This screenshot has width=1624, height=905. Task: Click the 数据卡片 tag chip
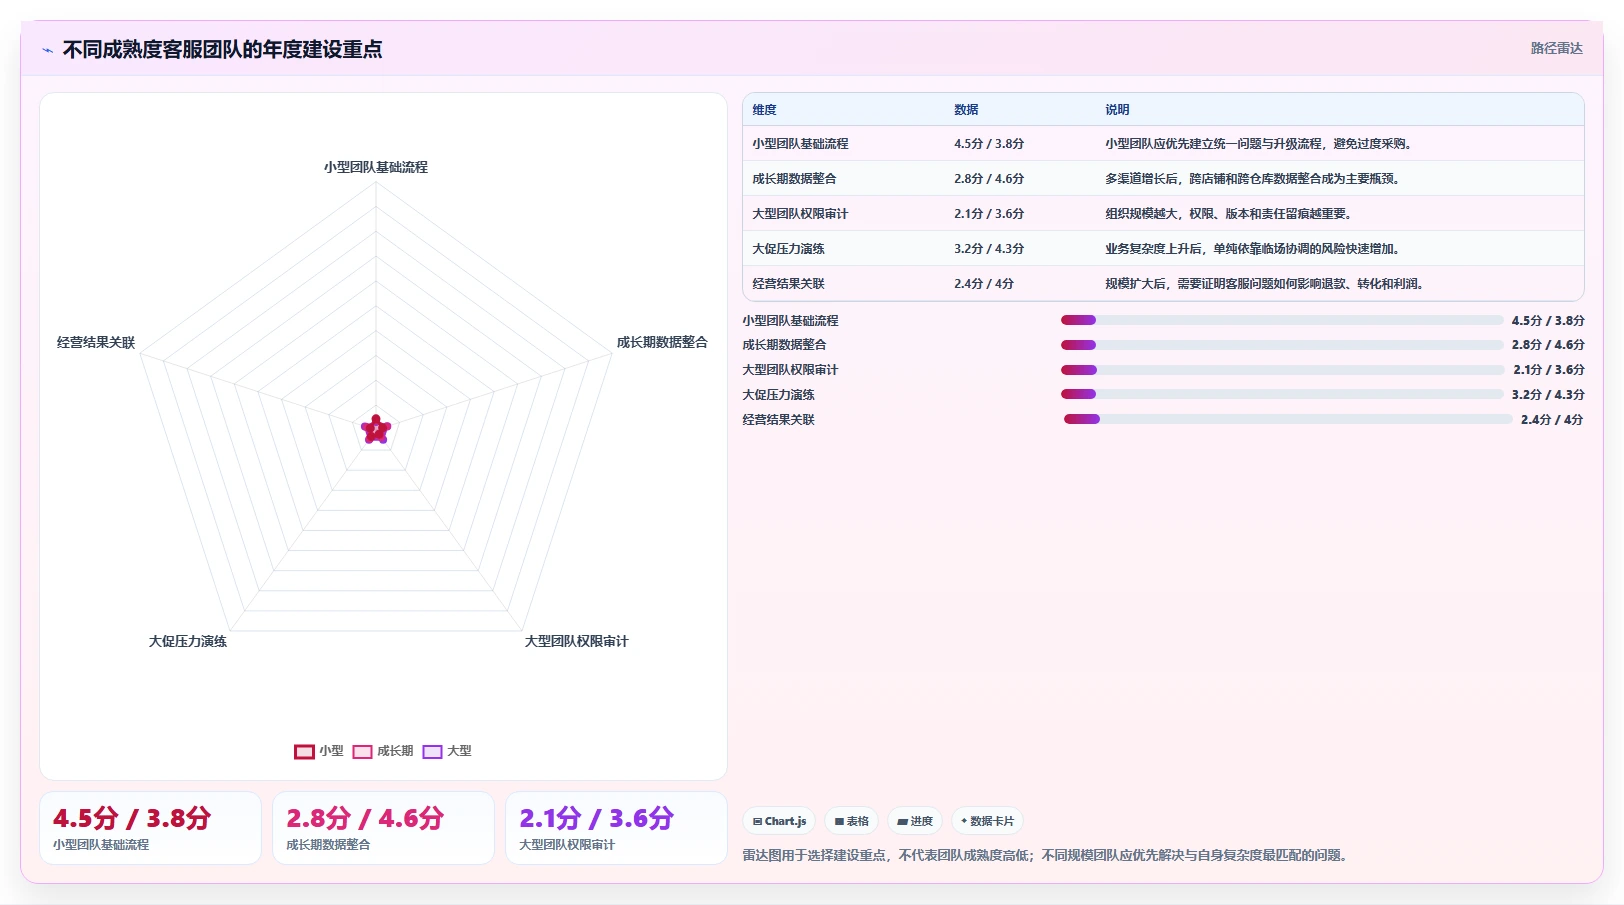(987, 821)
